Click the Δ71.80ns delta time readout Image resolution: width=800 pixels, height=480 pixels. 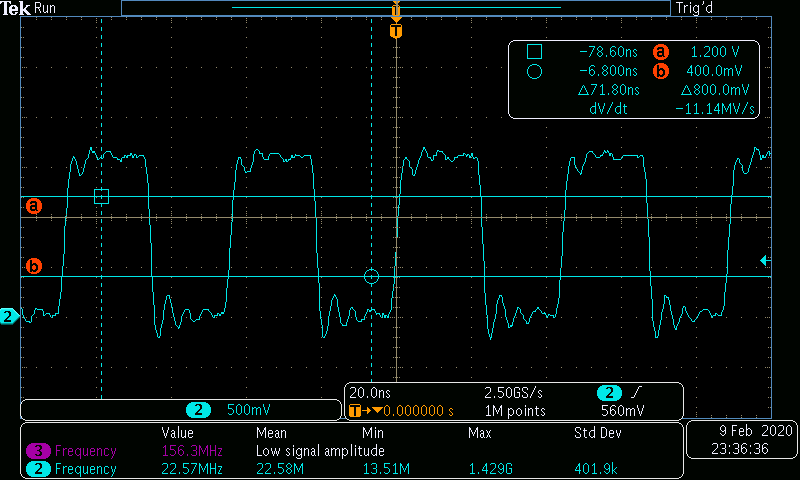[608, 90]
